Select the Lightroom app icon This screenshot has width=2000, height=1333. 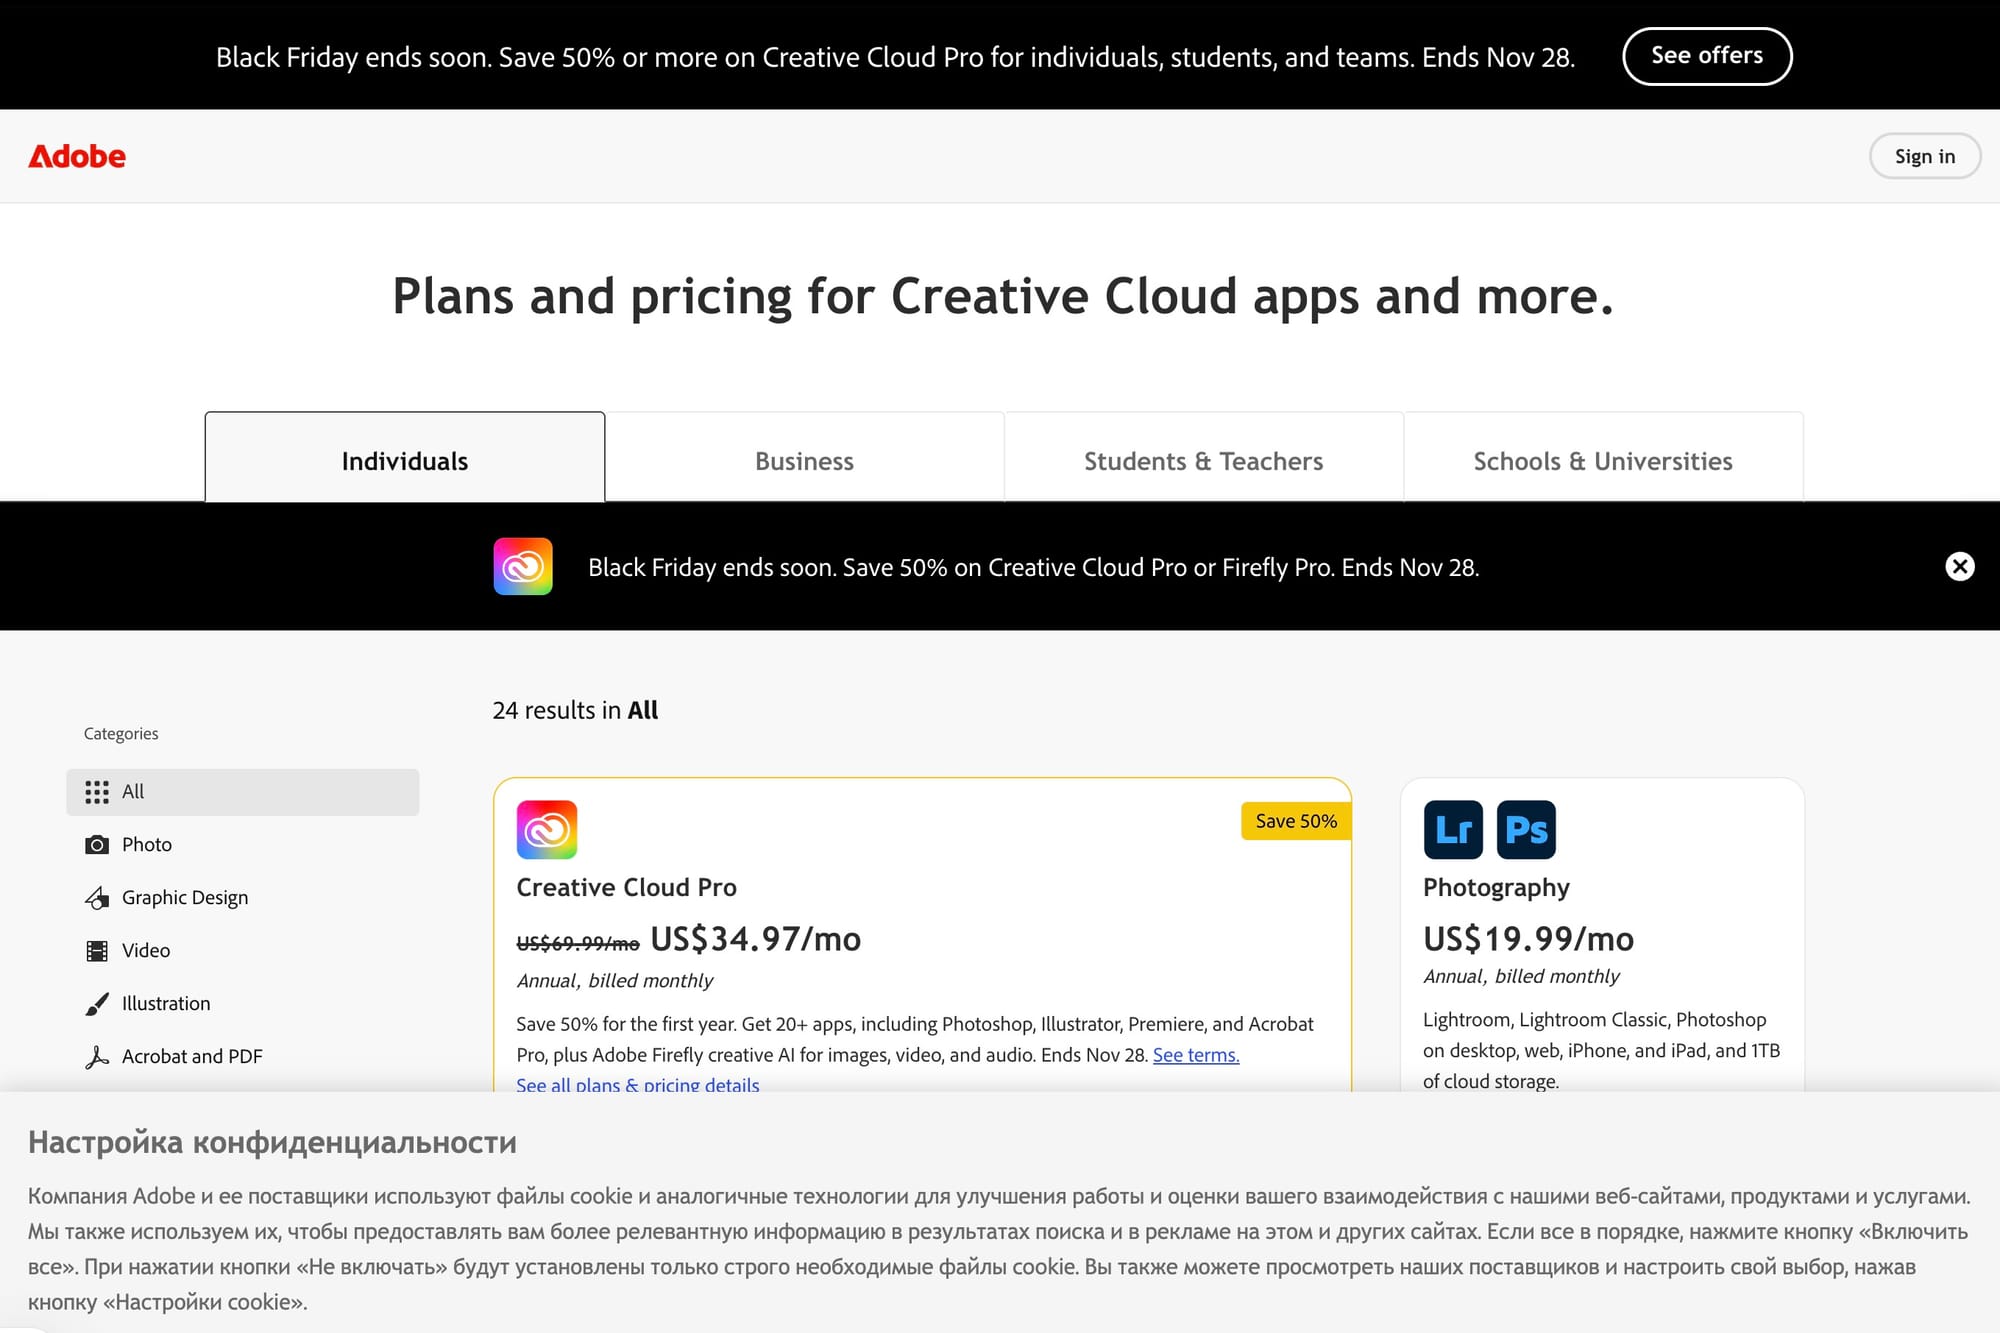click(1452, 829)
